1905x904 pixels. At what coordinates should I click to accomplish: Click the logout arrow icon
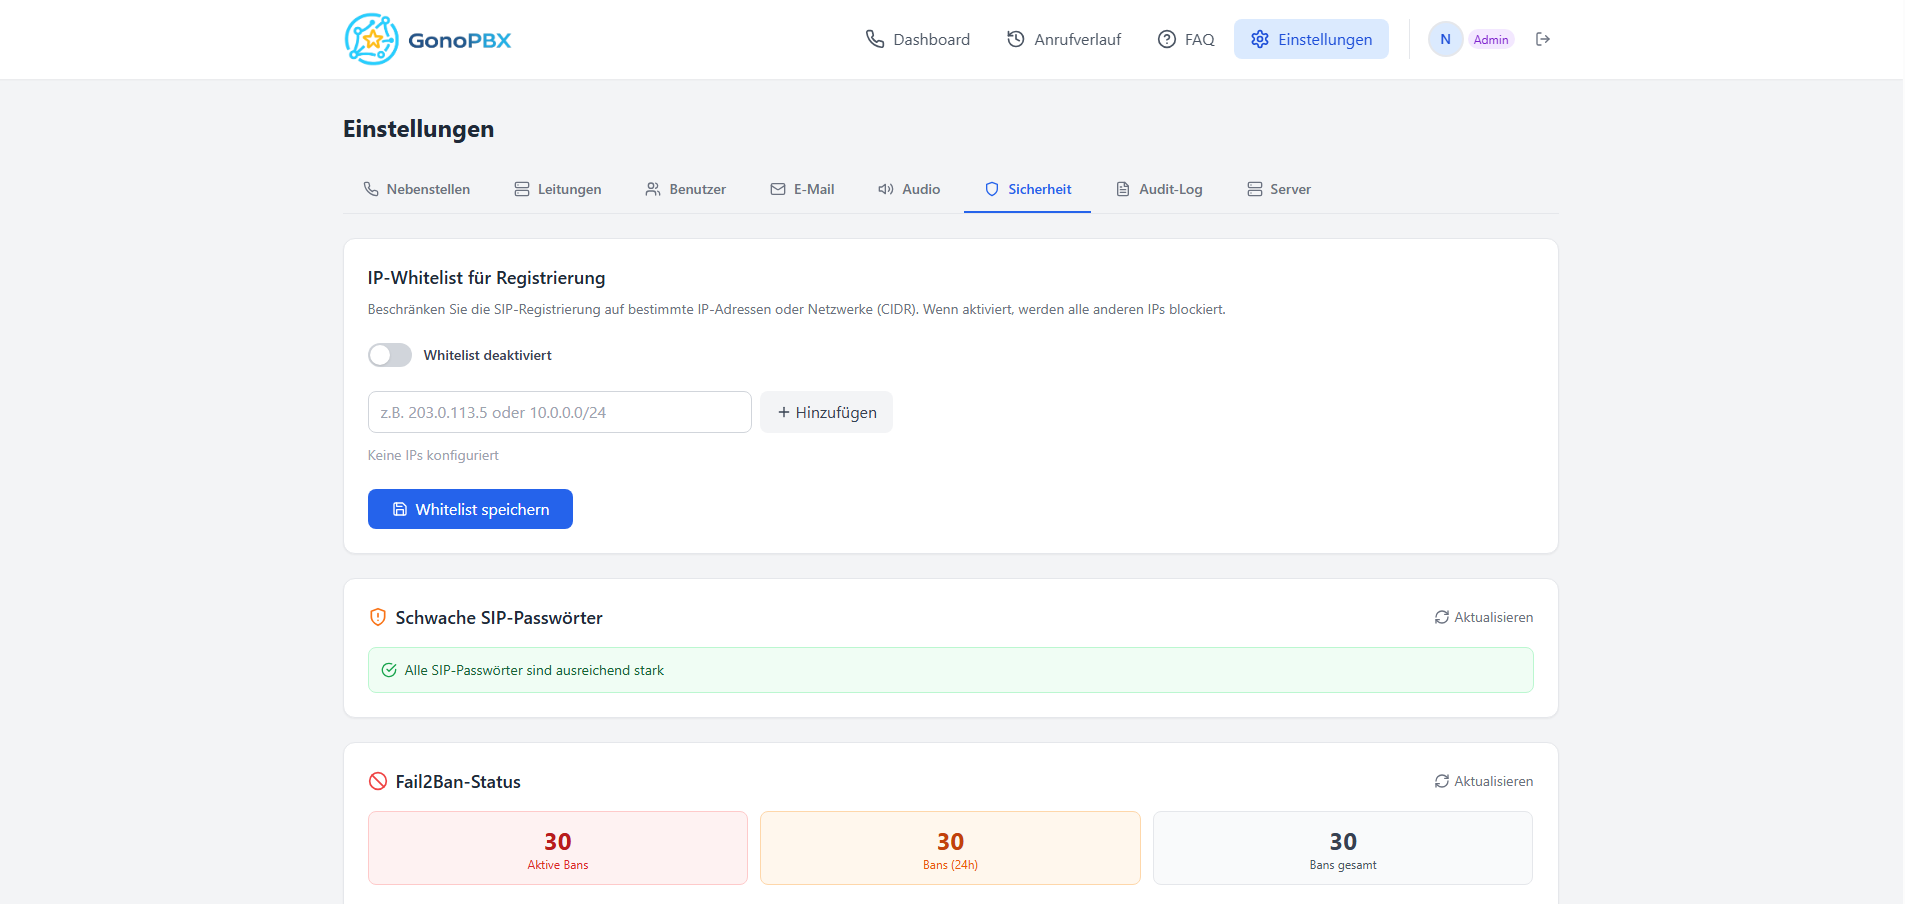click(x=1542, y=39)
